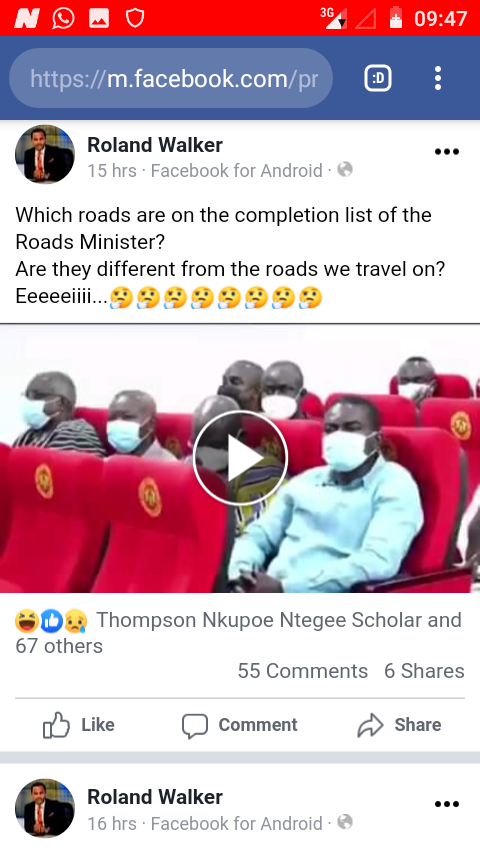Share the Roads Minister post
This screenshot has width=480, height=854.
tap(399, 725)
